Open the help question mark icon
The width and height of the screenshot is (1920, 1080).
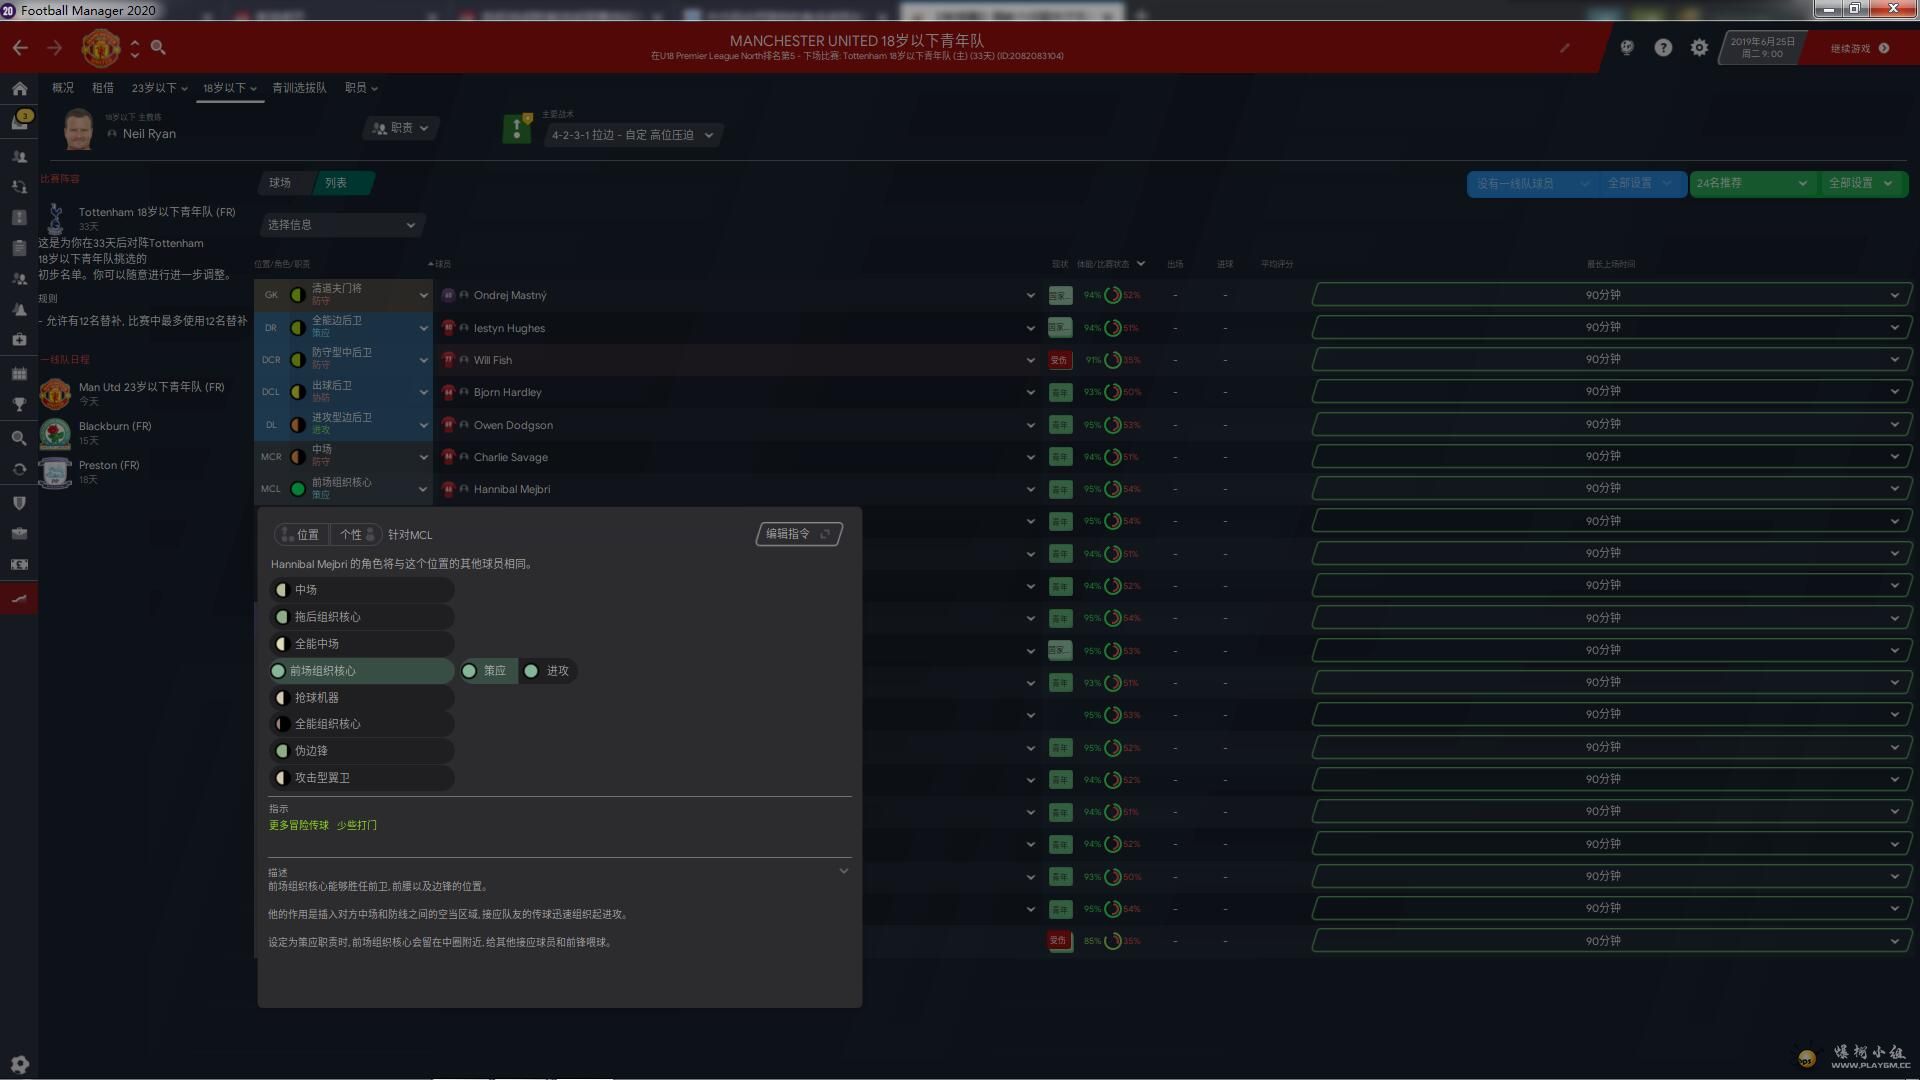(1663, 48)
